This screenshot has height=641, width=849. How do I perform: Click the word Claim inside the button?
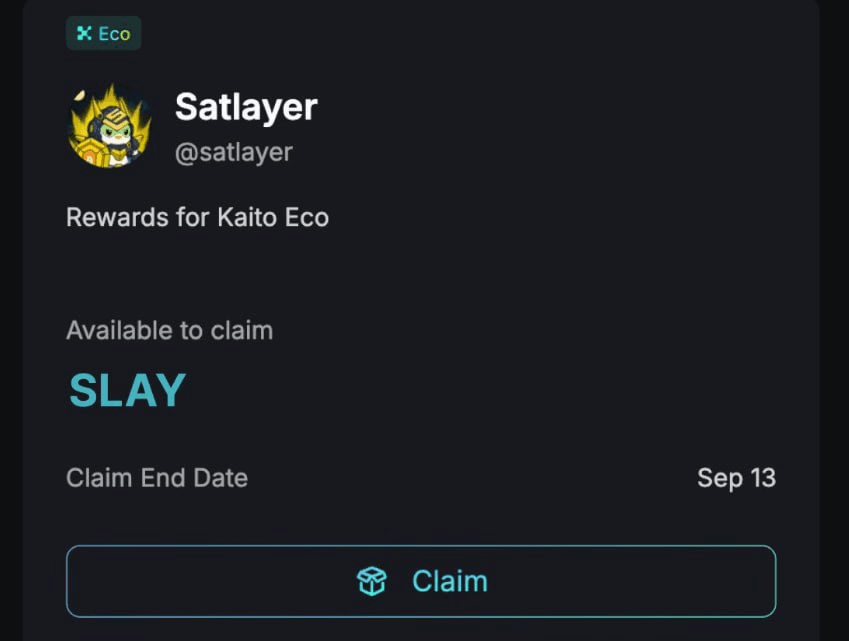pos(450,581)
